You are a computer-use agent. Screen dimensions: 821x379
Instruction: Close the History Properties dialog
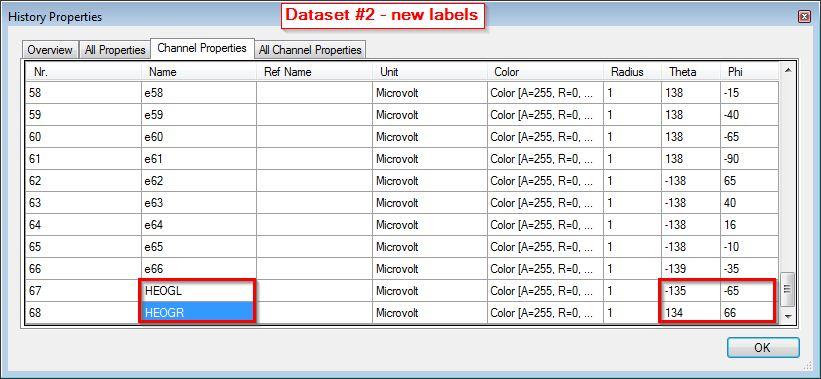tap(804, 17)
